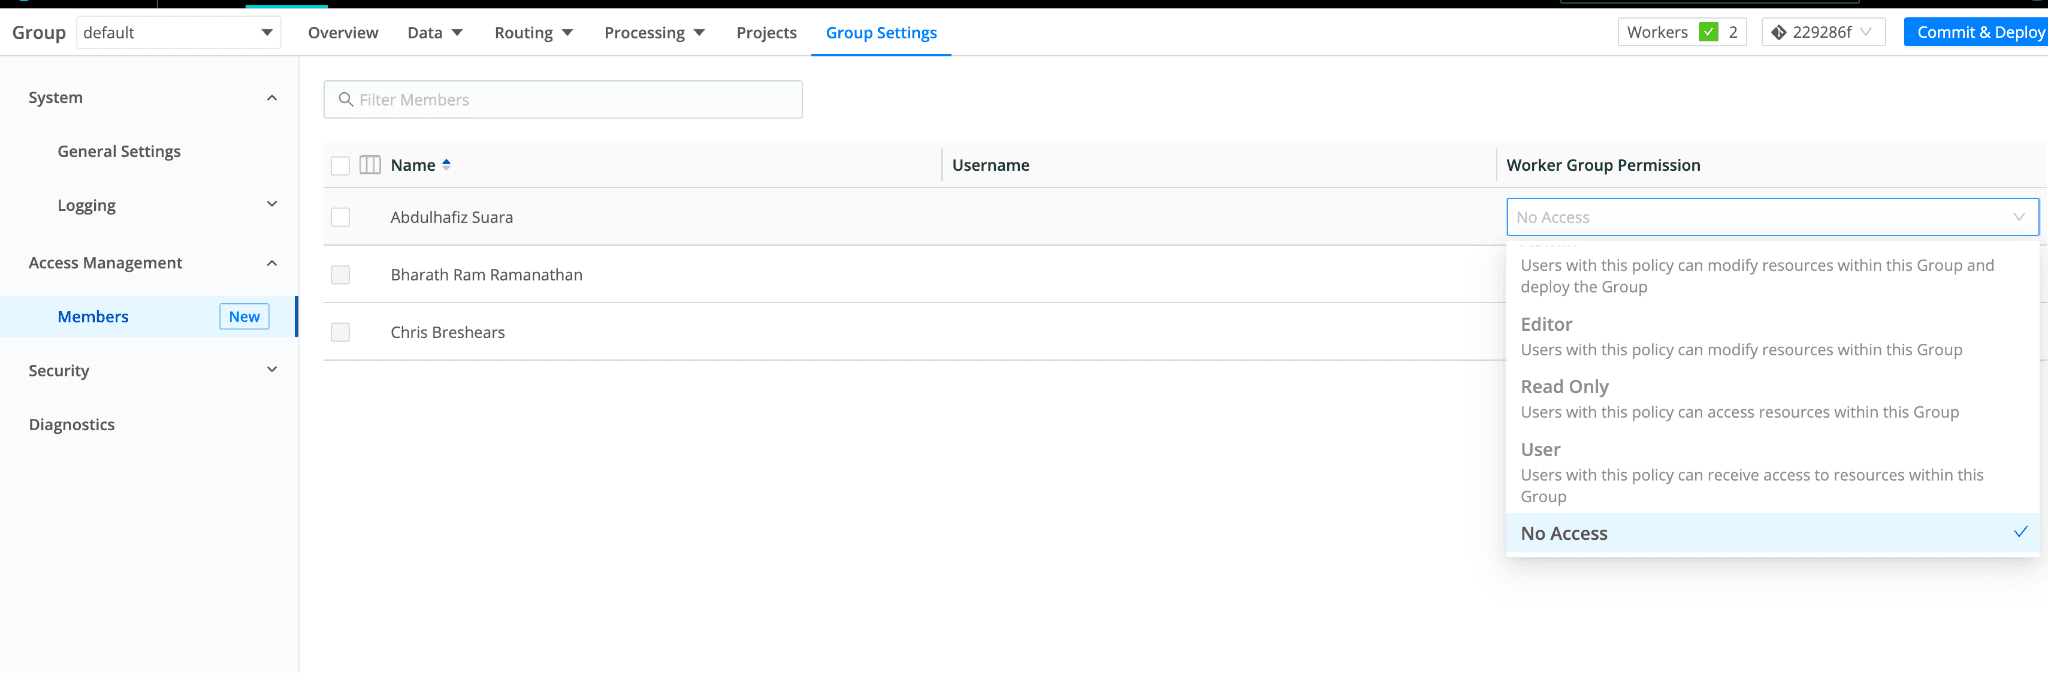The height and width of the screenshot is (673, 2048).
Task: Open General Settings in sidebar
Action: tap(119, 151)
